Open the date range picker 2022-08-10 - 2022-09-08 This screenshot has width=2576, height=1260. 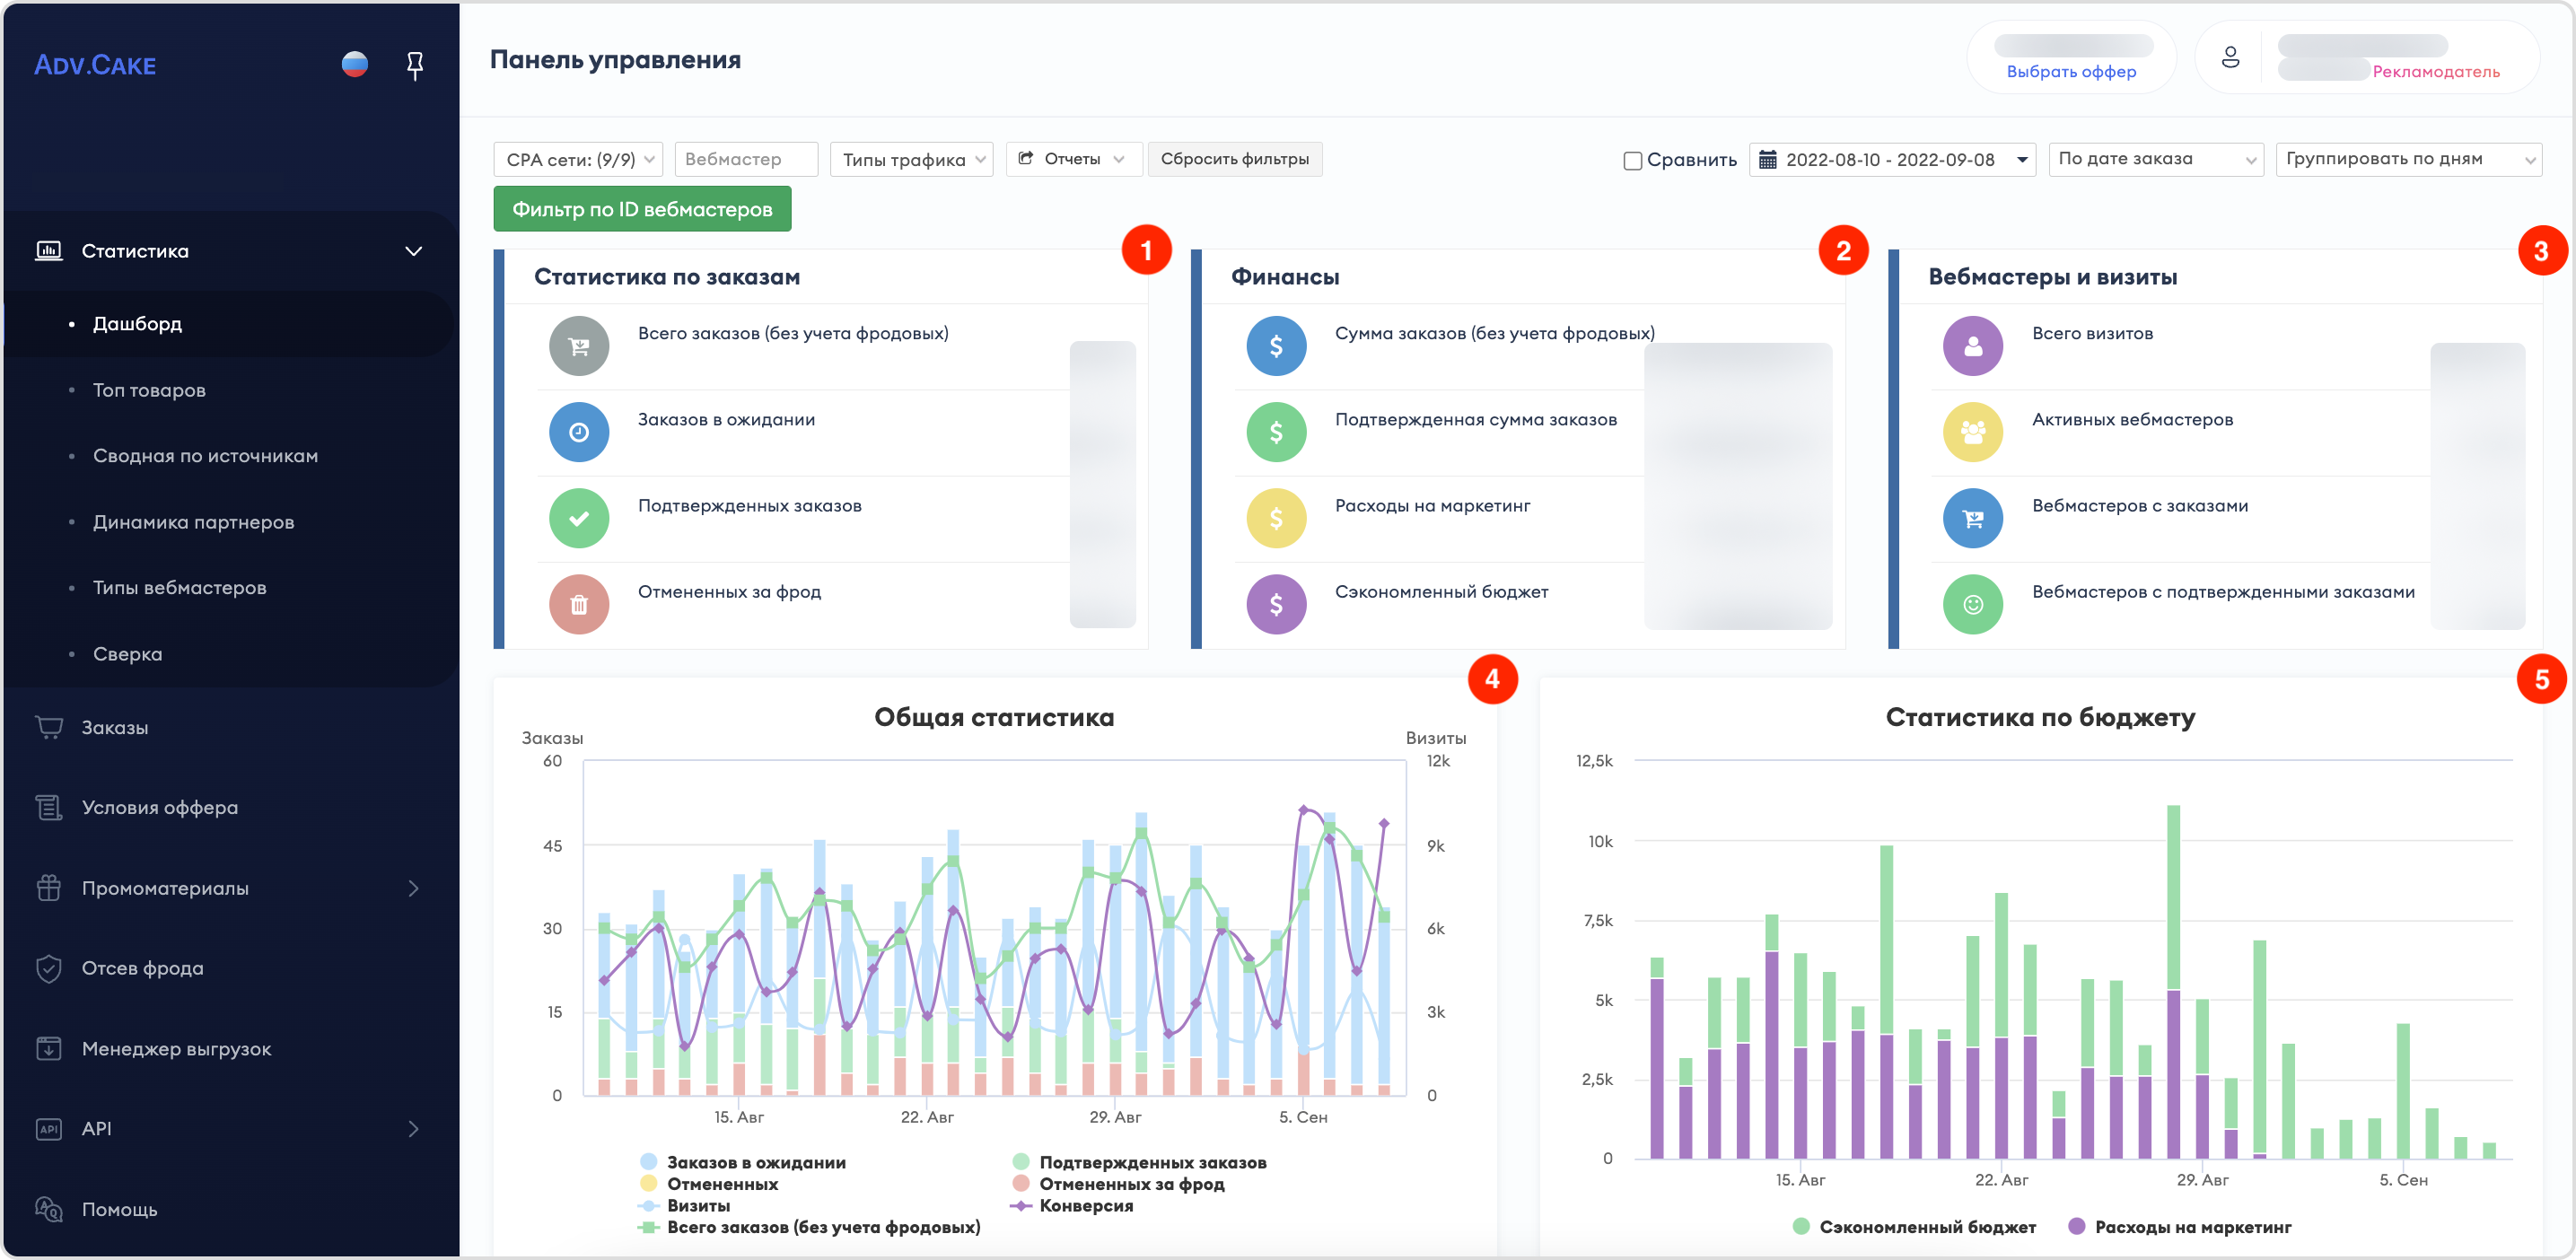coord(1892,160)
